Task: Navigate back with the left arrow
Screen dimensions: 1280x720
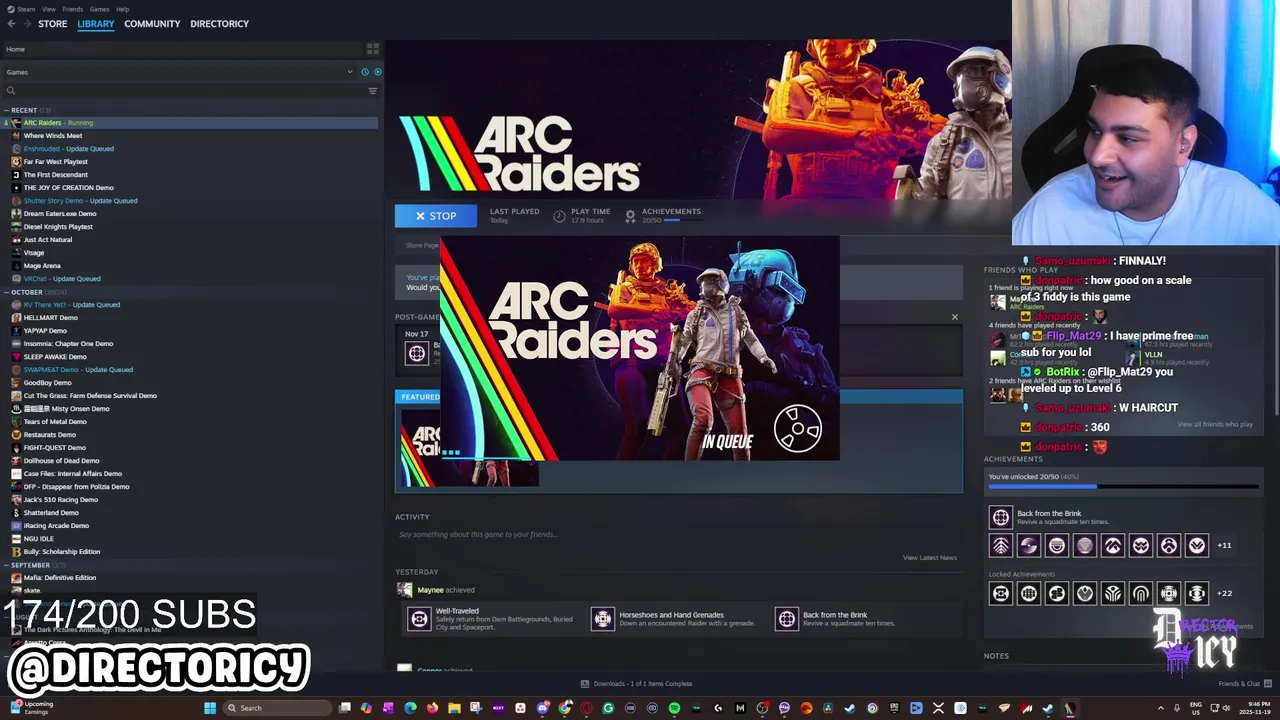Action: click(11, 23)
